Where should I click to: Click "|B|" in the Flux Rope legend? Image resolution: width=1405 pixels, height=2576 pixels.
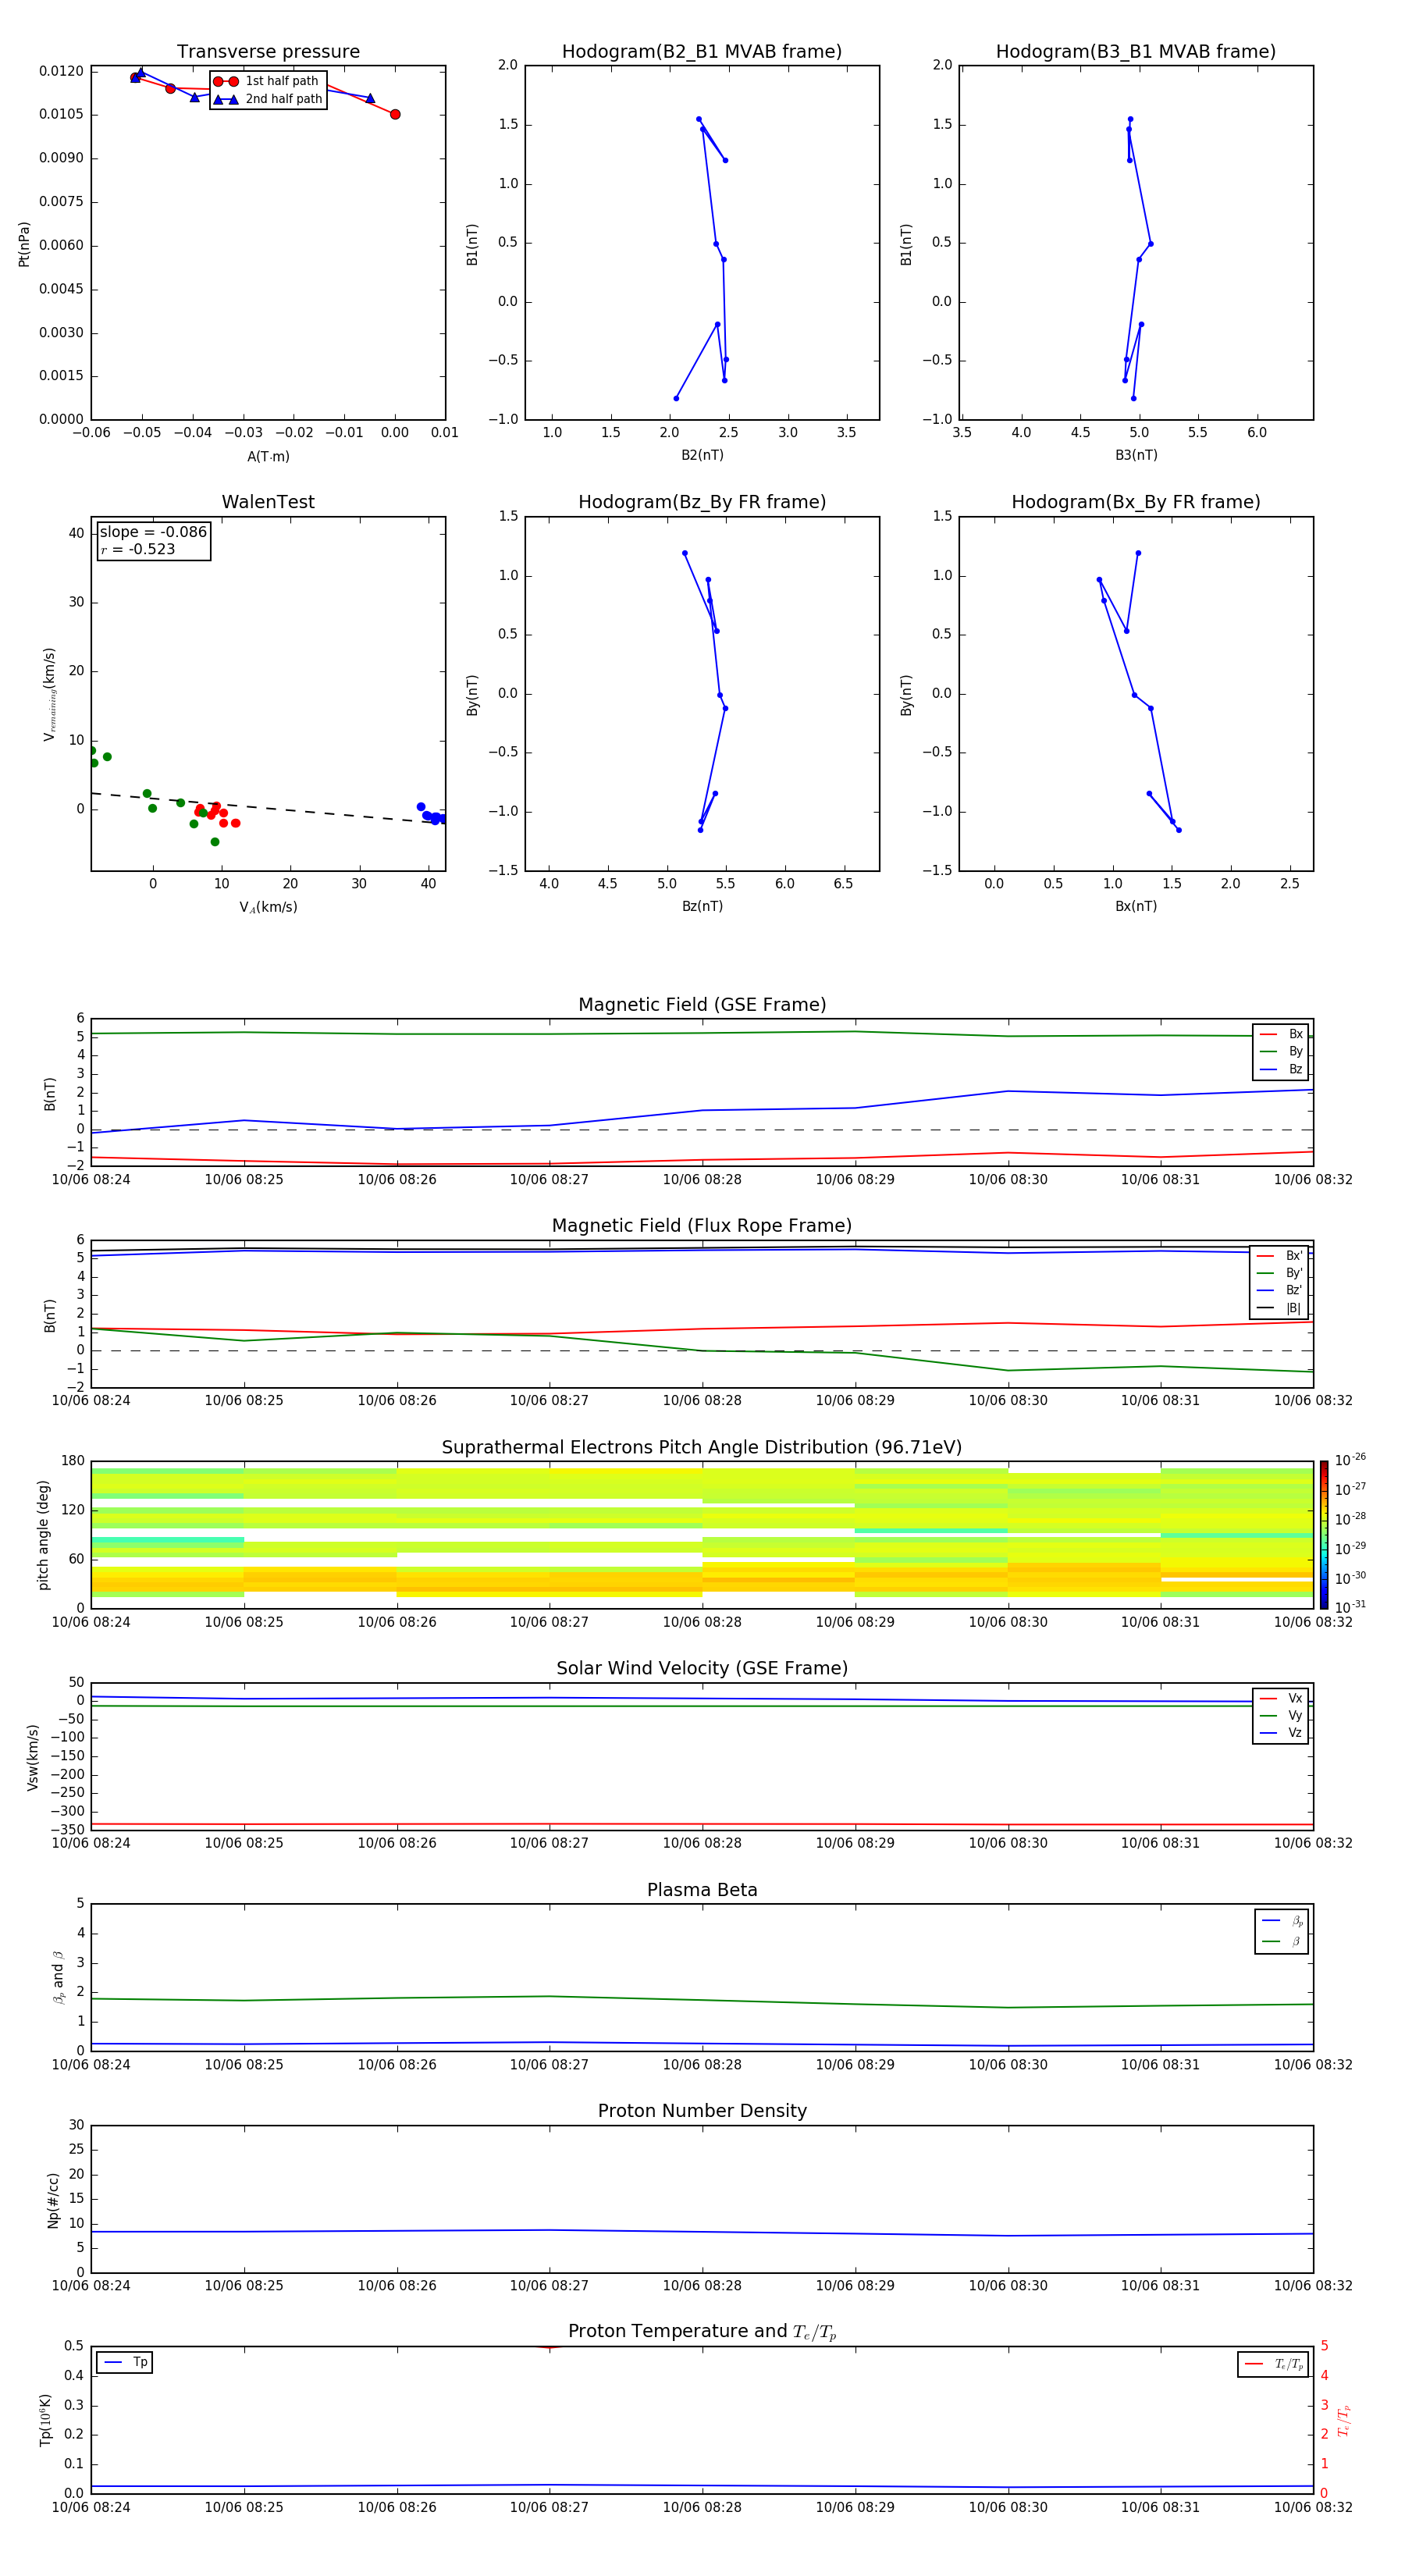(x=1280, y=1308)
